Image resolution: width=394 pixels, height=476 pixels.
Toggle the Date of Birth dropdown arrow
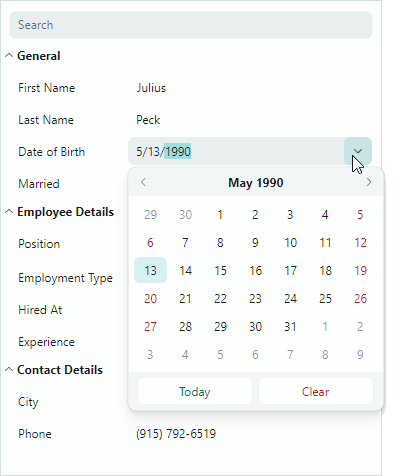click(358, 151)
